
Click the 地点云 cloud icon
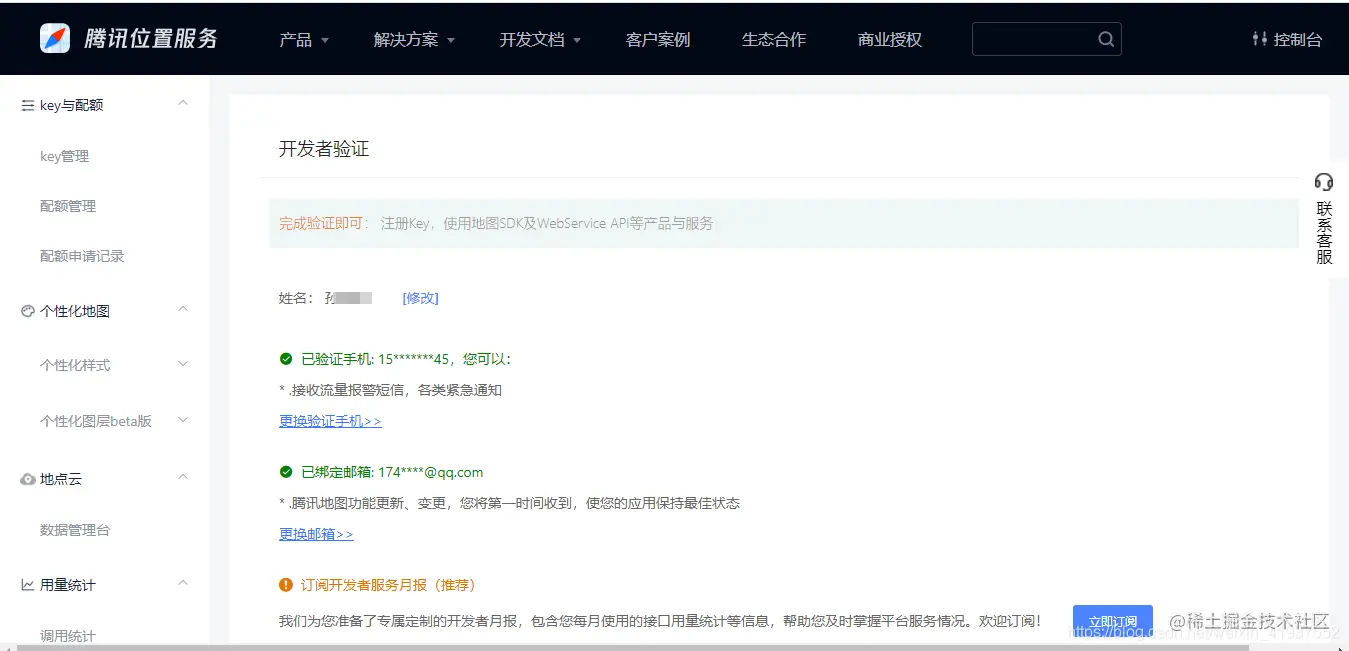click(x=28, y=479)
